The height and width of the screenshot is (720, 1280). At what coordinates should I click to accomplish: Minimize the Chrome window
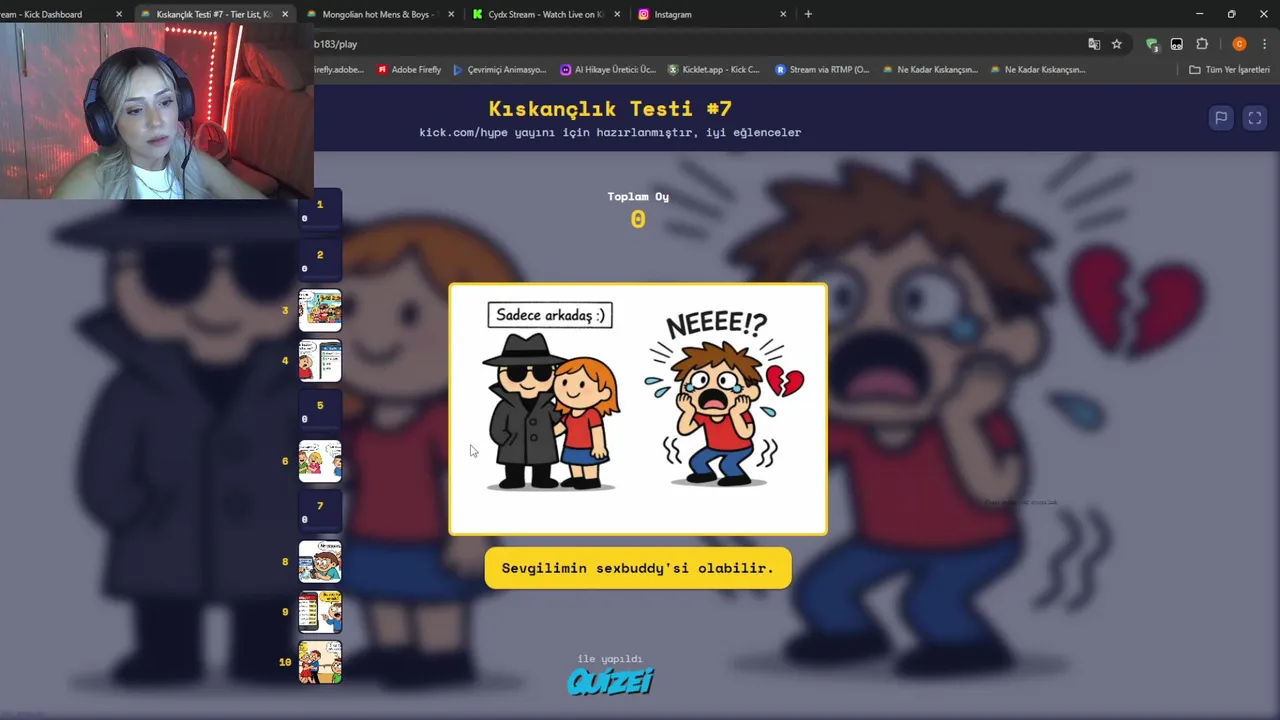1199,14
